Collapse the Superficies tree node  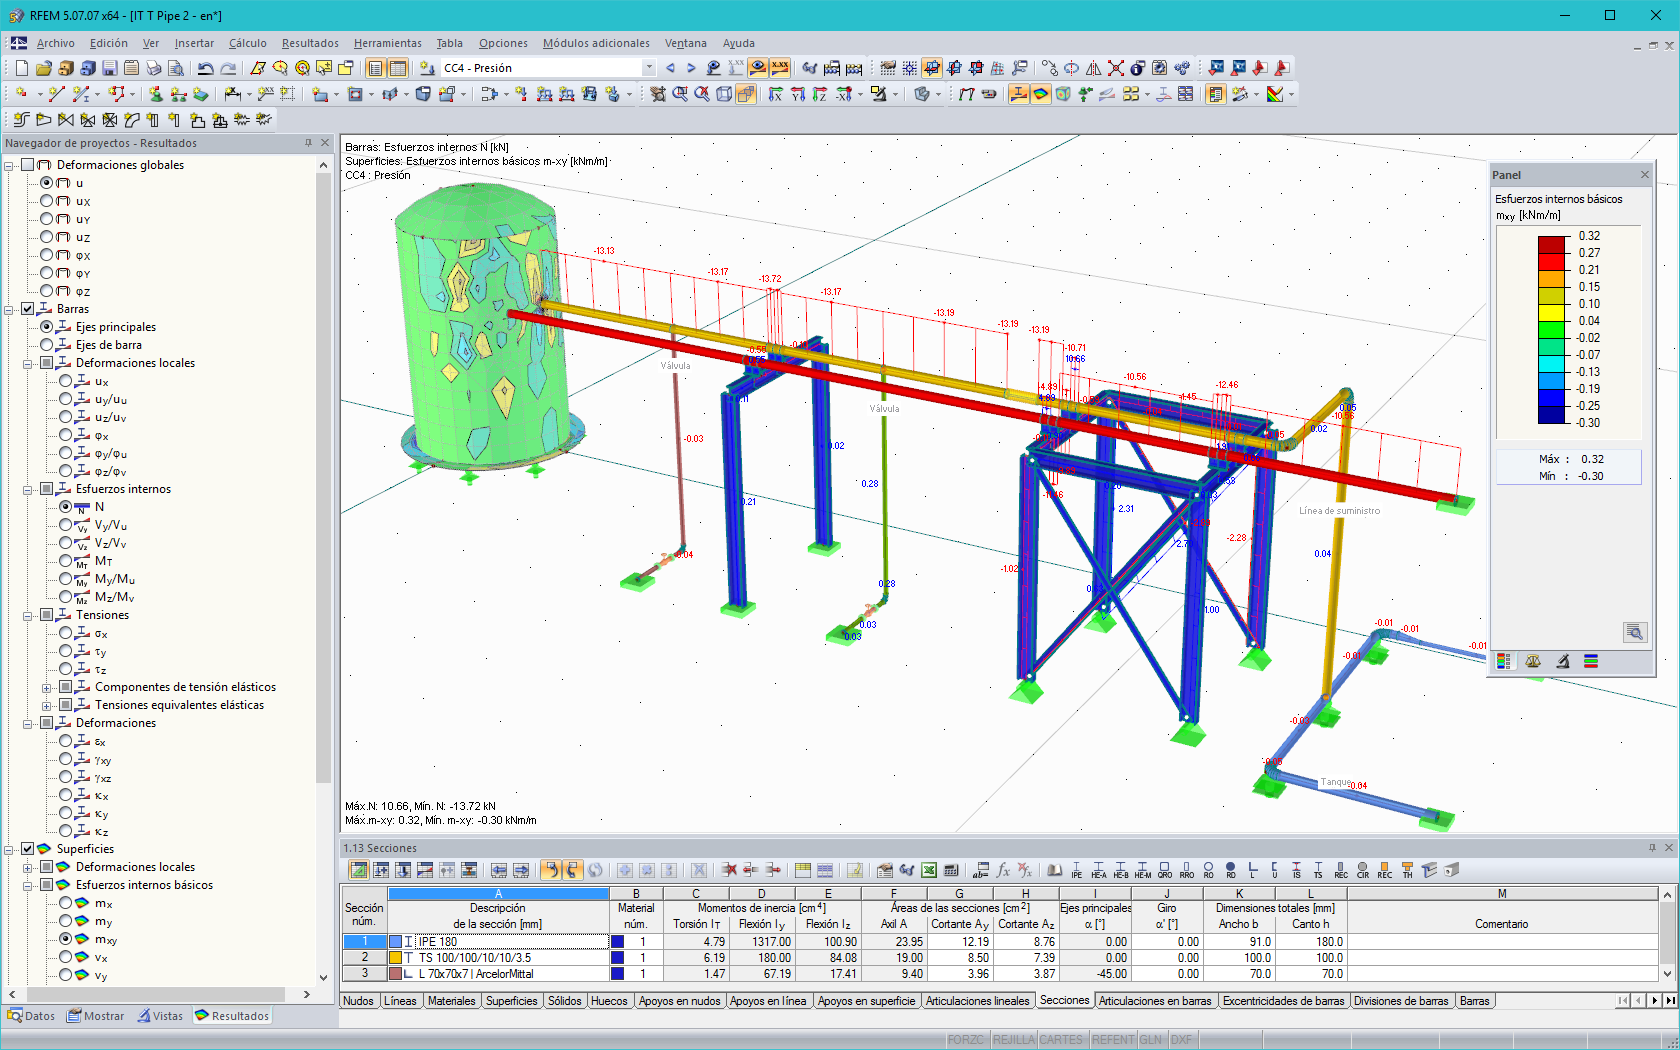tap(9, 849)
